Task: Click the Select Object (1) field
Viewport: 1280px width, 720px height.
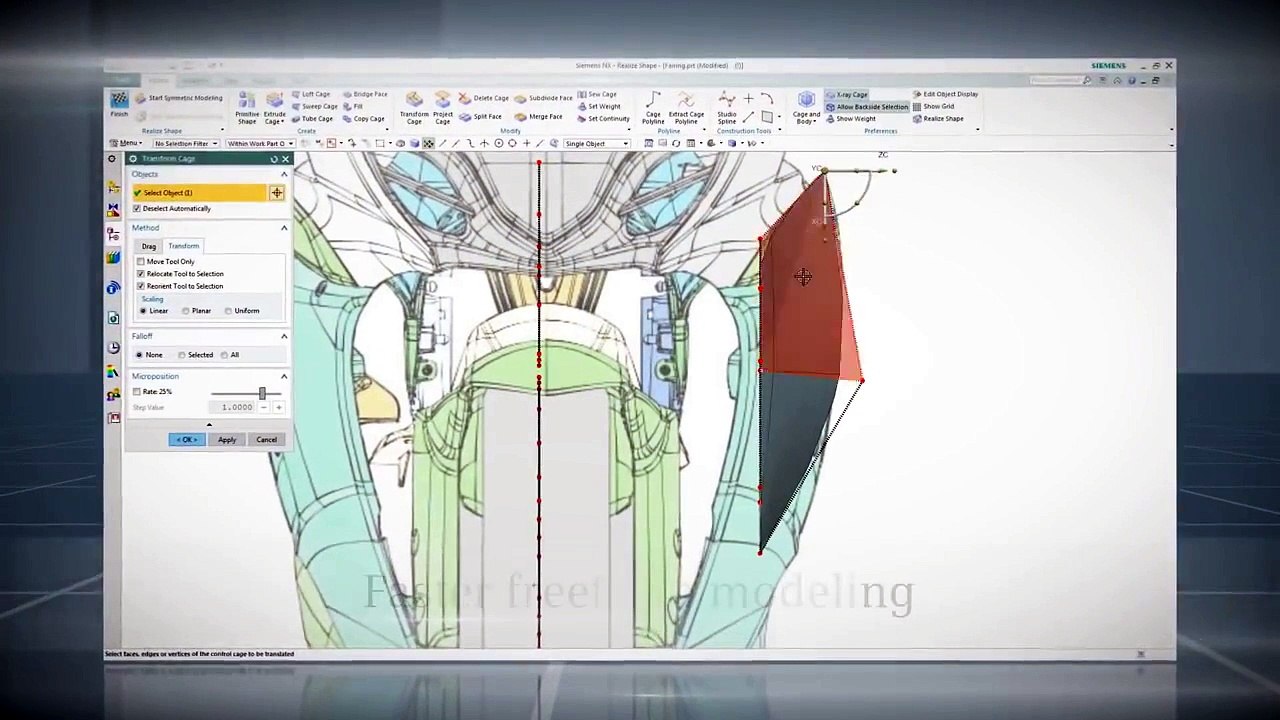Action: pos(200,192)
